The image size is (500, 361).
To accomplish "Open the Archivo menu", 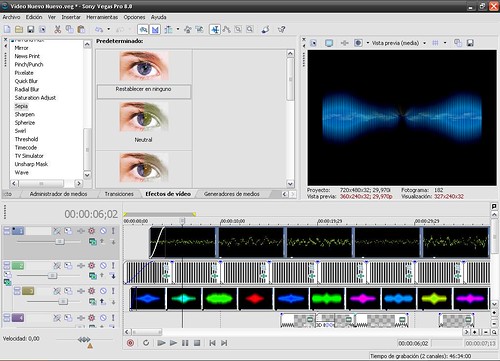I will point(11,17).
